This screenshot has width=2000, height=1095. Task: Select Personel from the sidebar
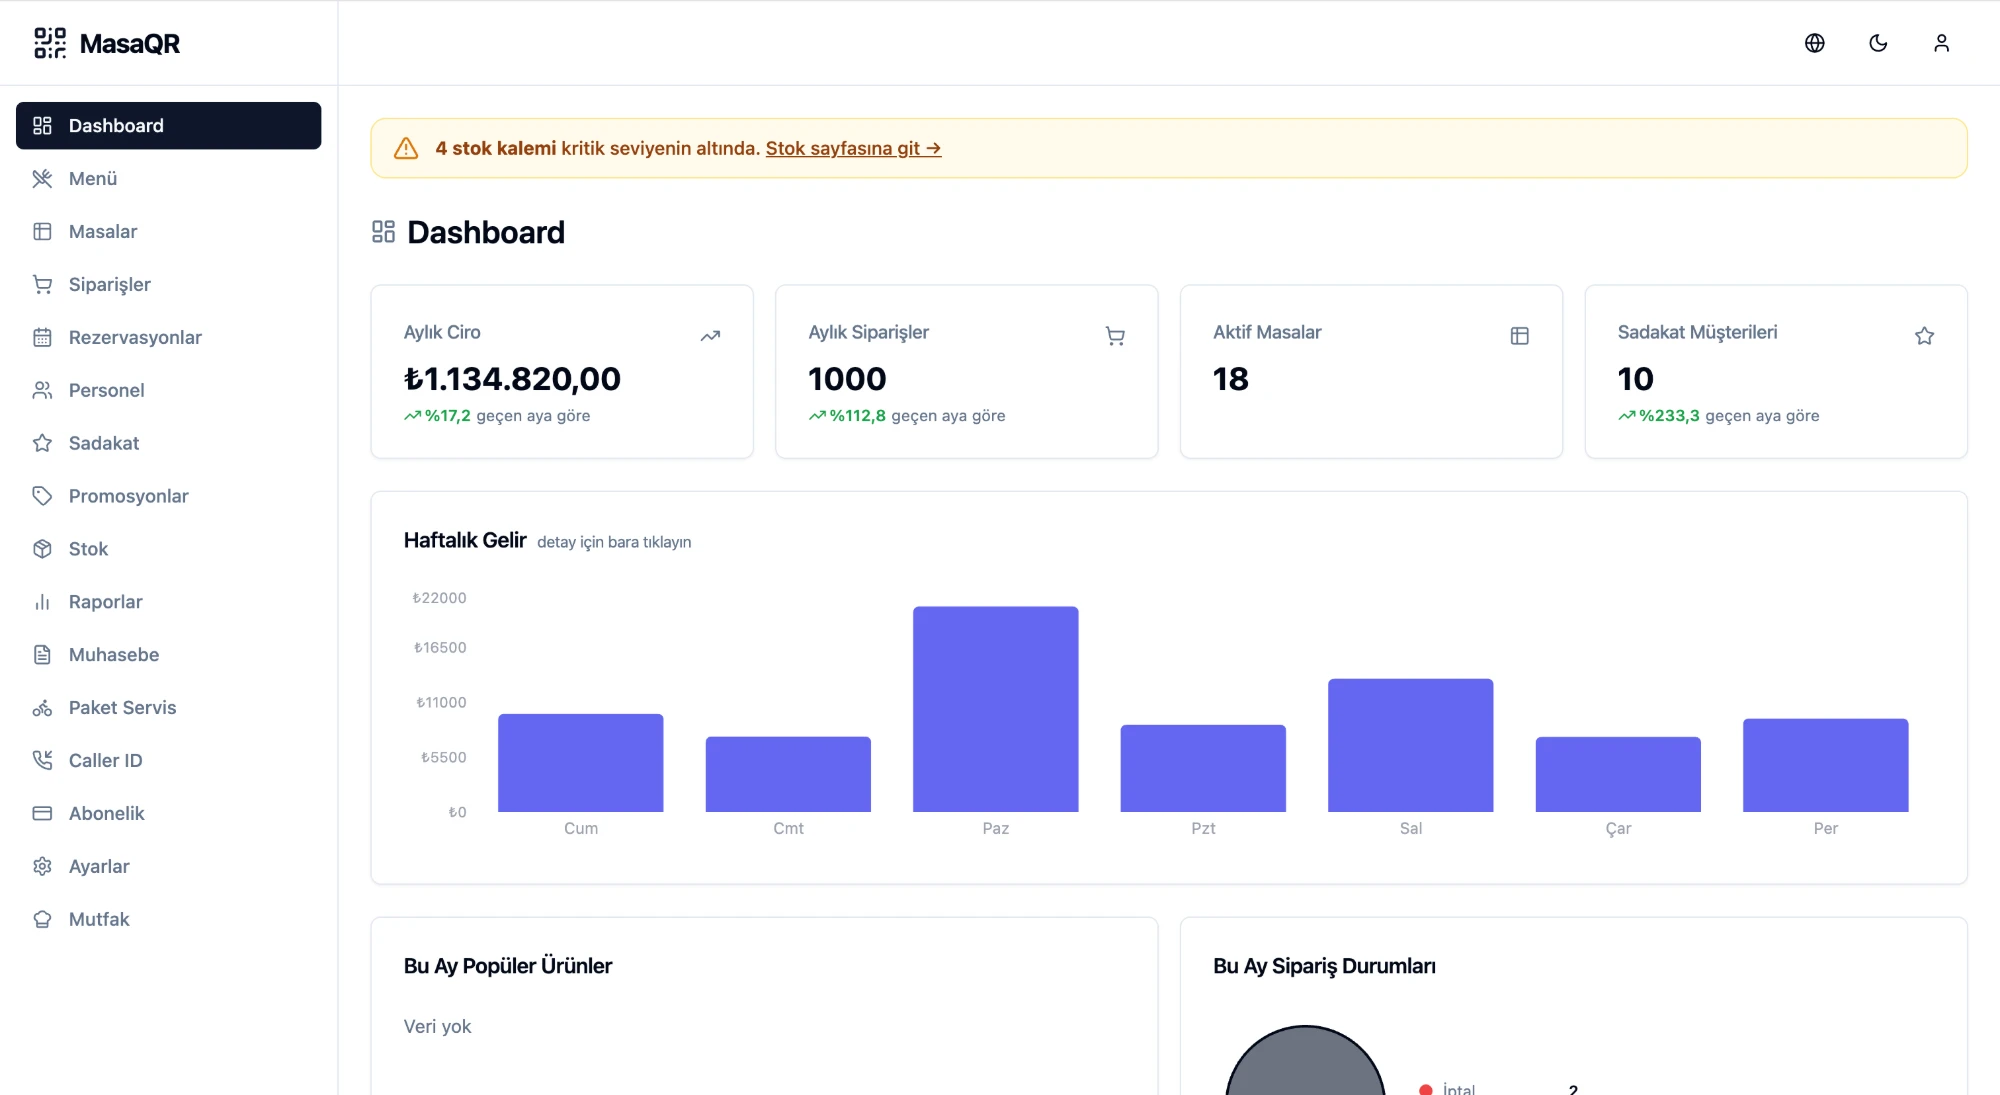pos(168,391)
